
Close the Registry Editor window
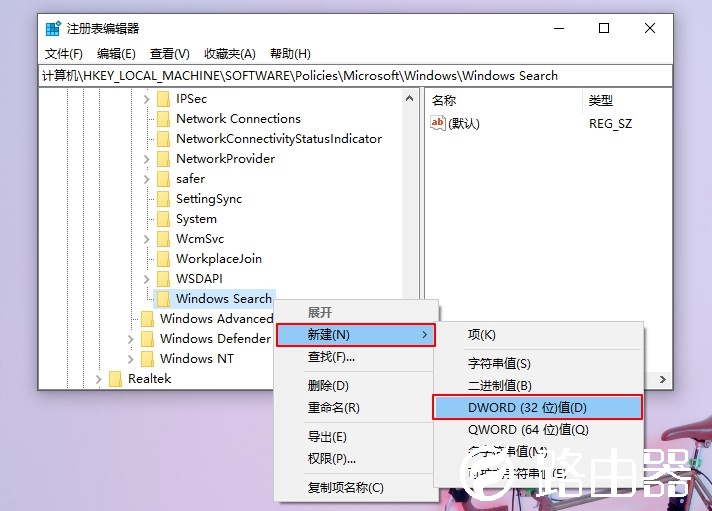[x=650, y=28]
